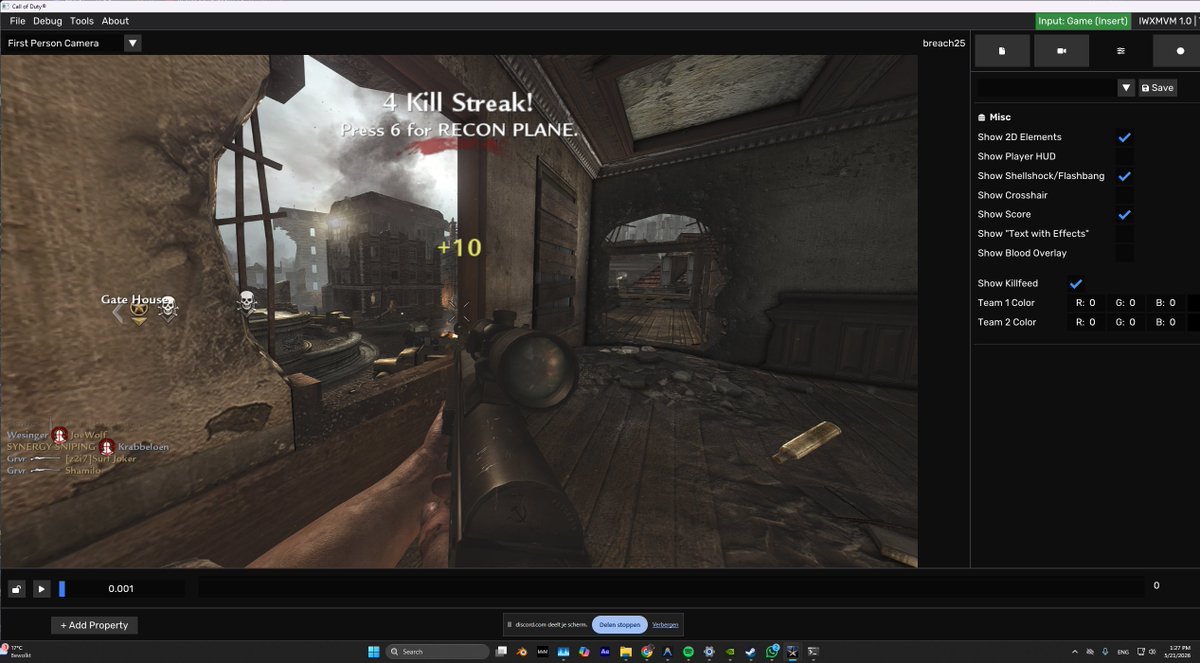This screenshot has height=663, width=1200.
Task: Click the Save preset button
Action: (1157, 88)
